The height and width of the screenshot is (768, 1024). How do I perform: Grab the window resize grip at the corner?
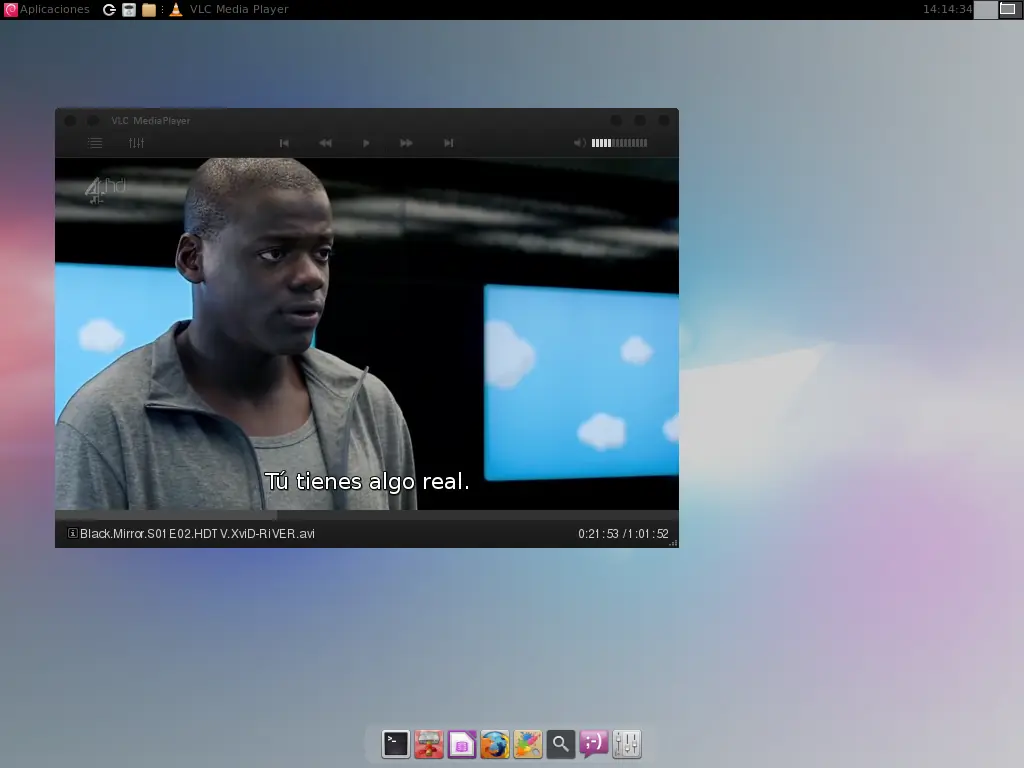click(x=673, y=543)
